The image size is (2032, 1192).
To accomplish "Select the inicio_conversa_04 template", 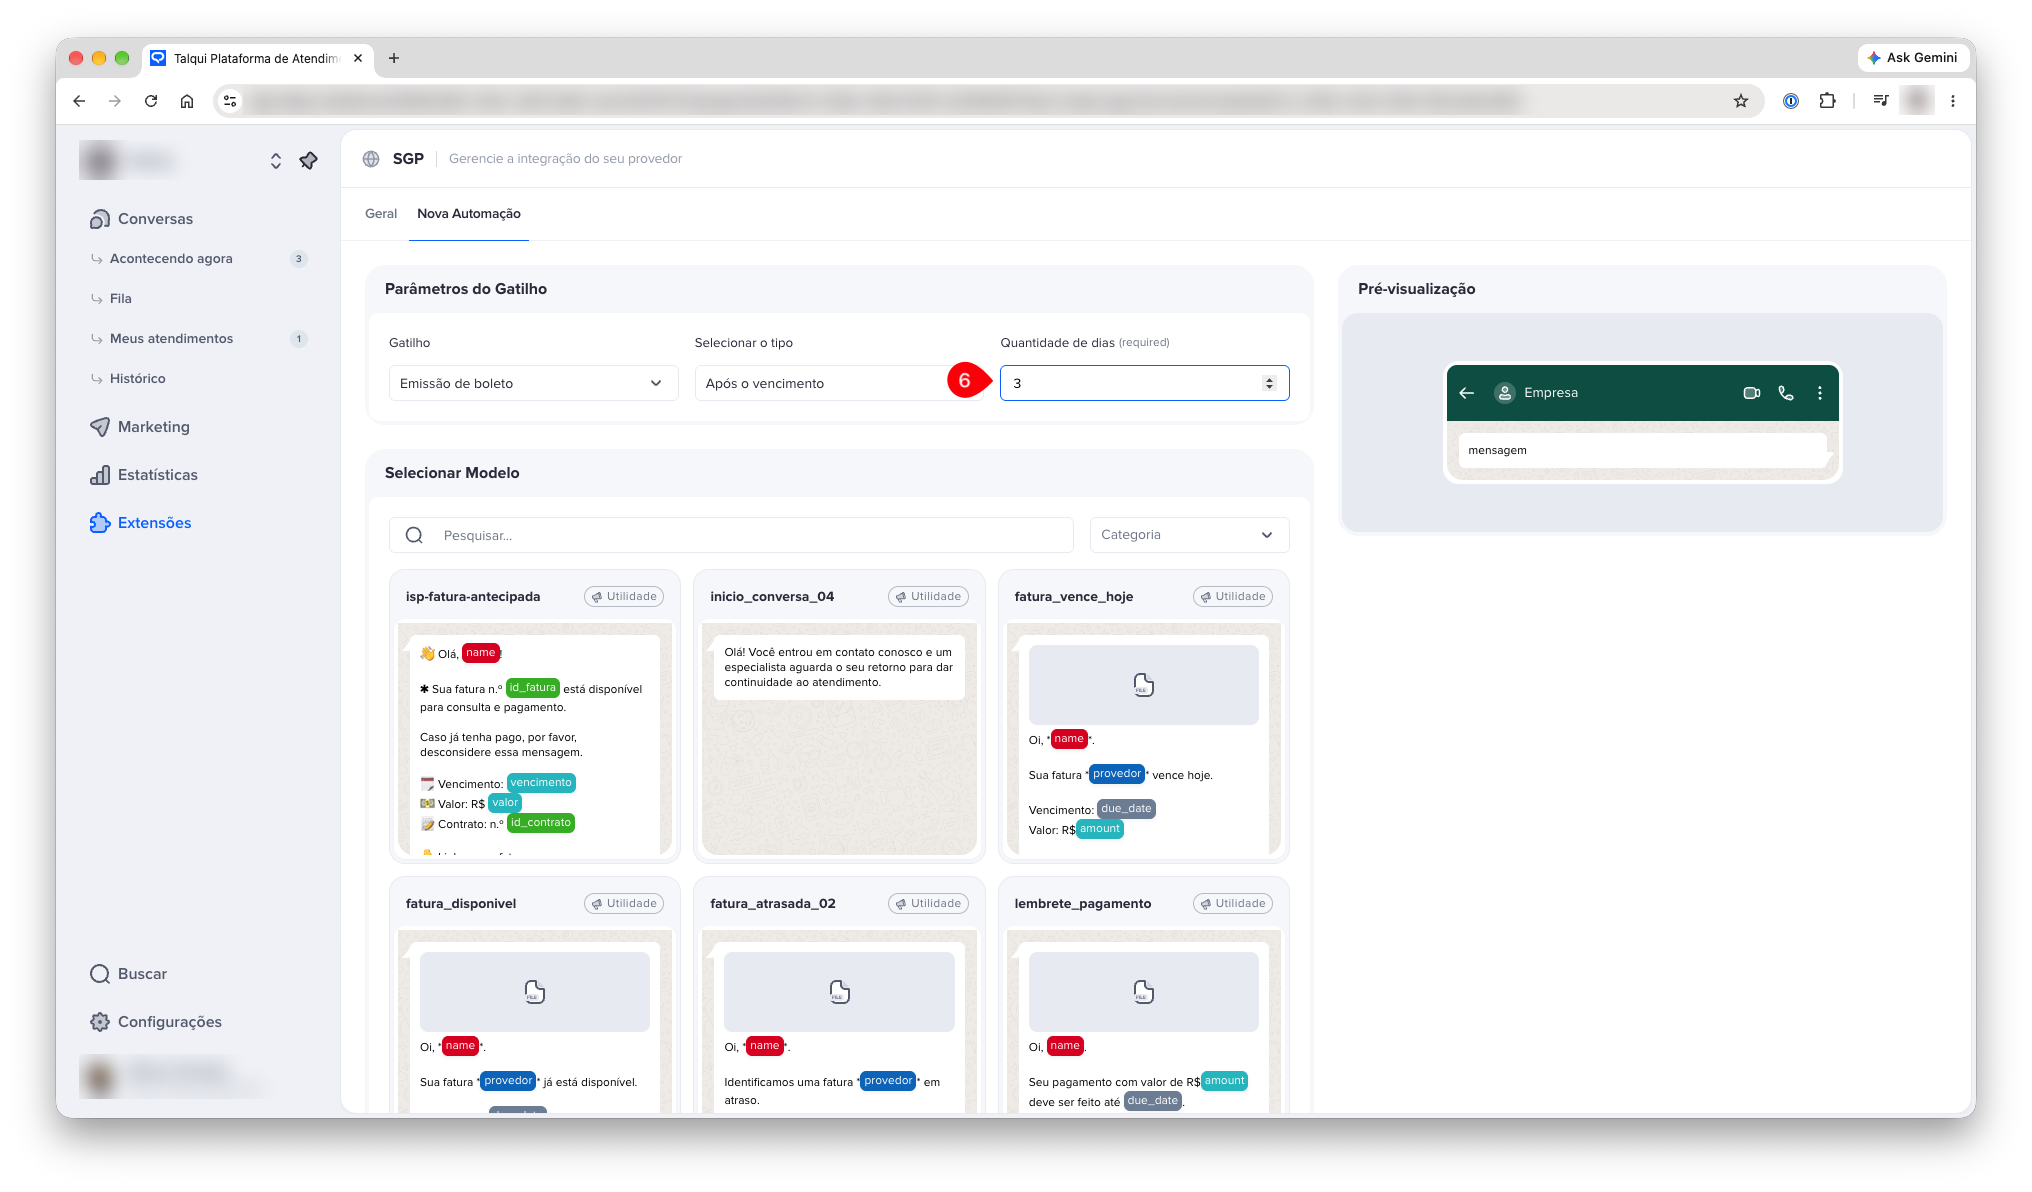I will point(839,716).
